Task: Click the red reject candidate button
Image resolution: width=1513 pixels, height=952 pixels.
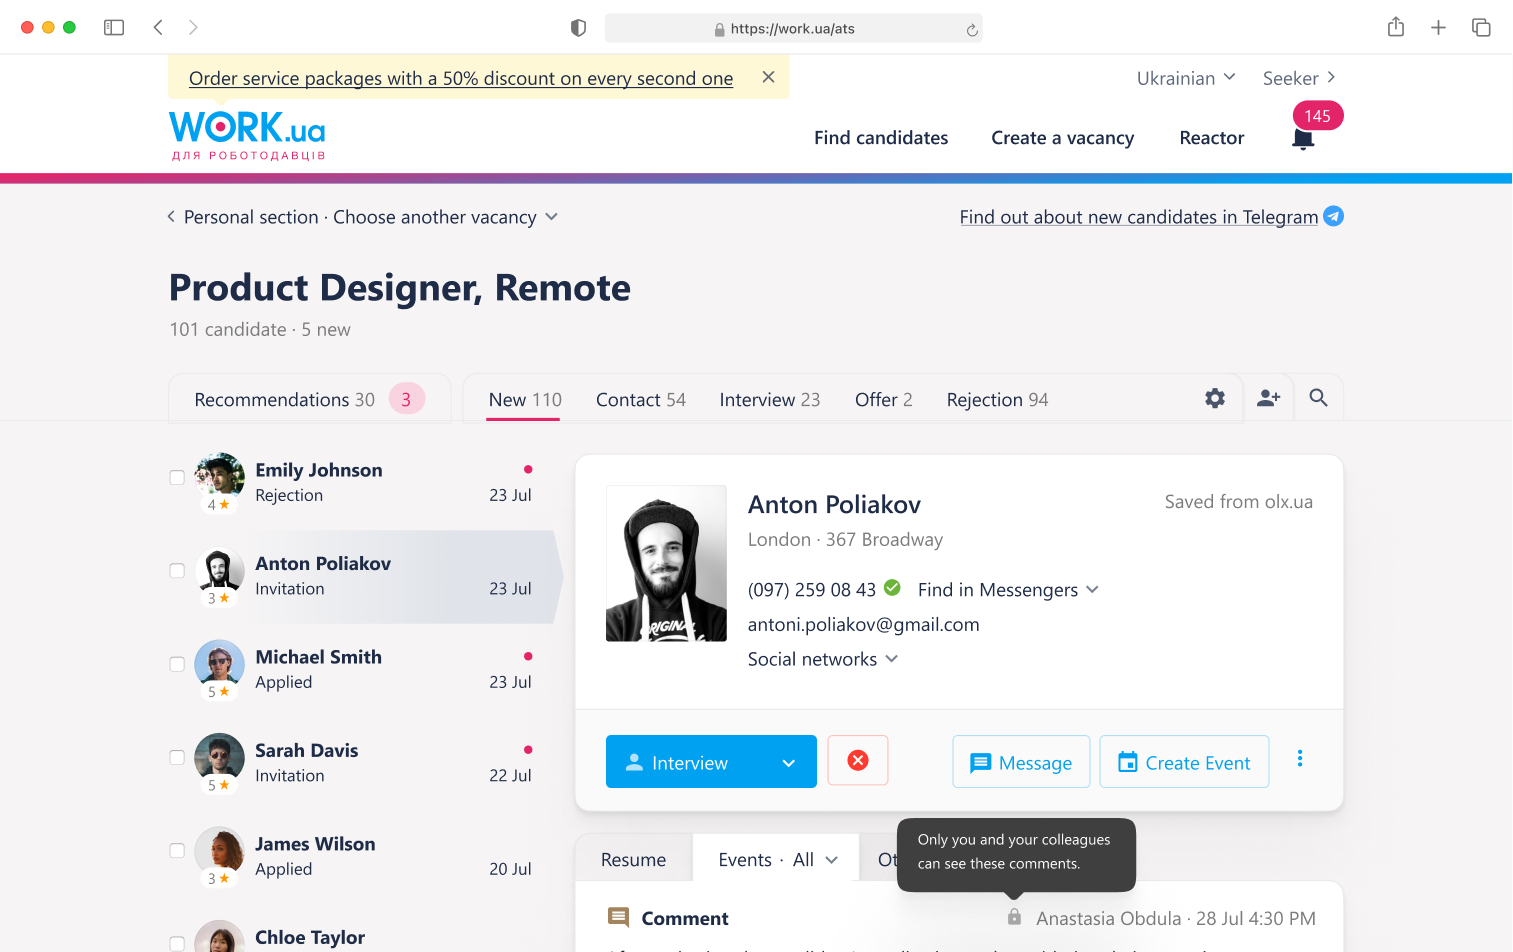Action: (x=857, y=761)
